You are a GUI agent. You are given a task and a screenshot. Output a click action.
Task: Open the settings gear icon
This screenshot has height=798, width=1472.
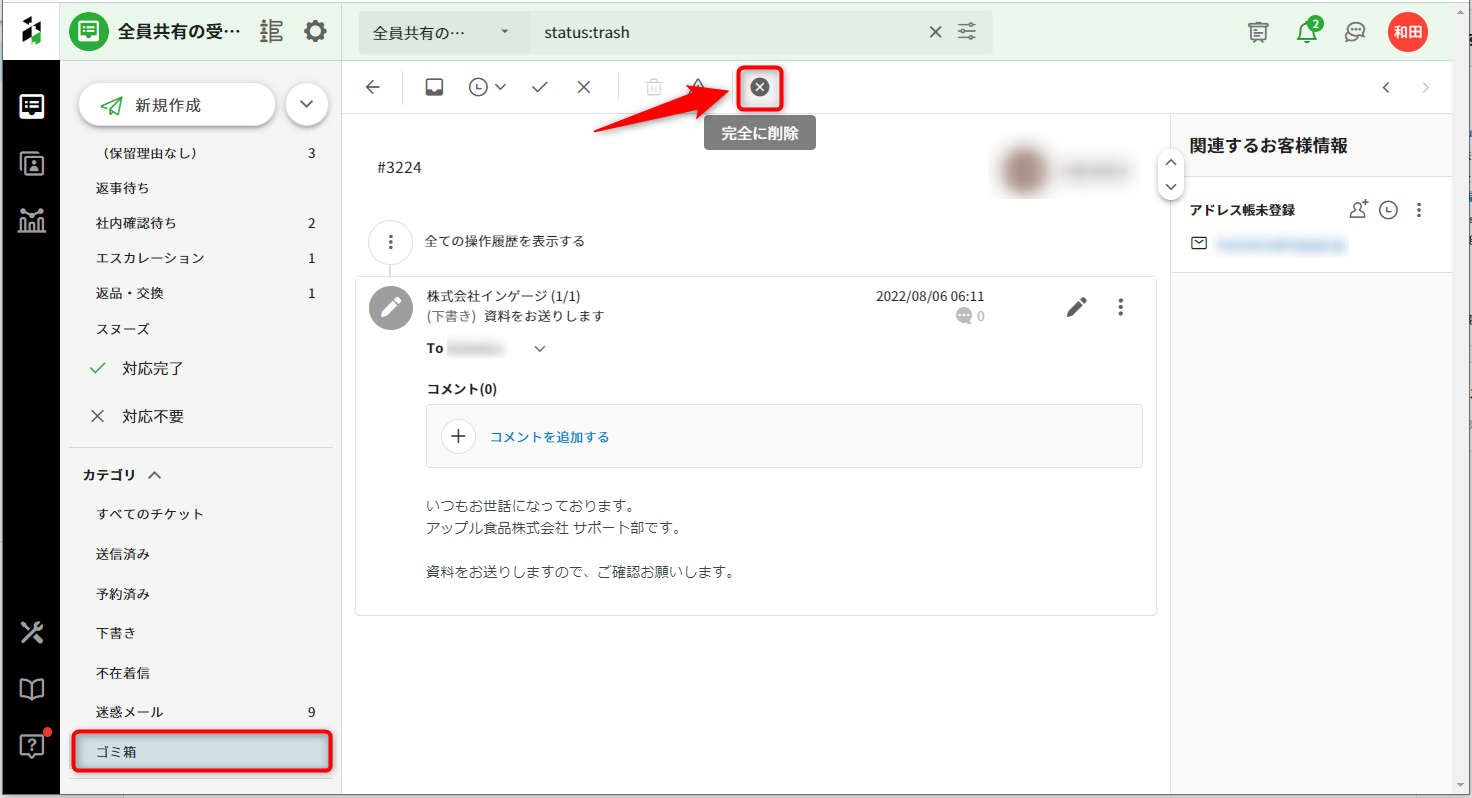(315, 32)
